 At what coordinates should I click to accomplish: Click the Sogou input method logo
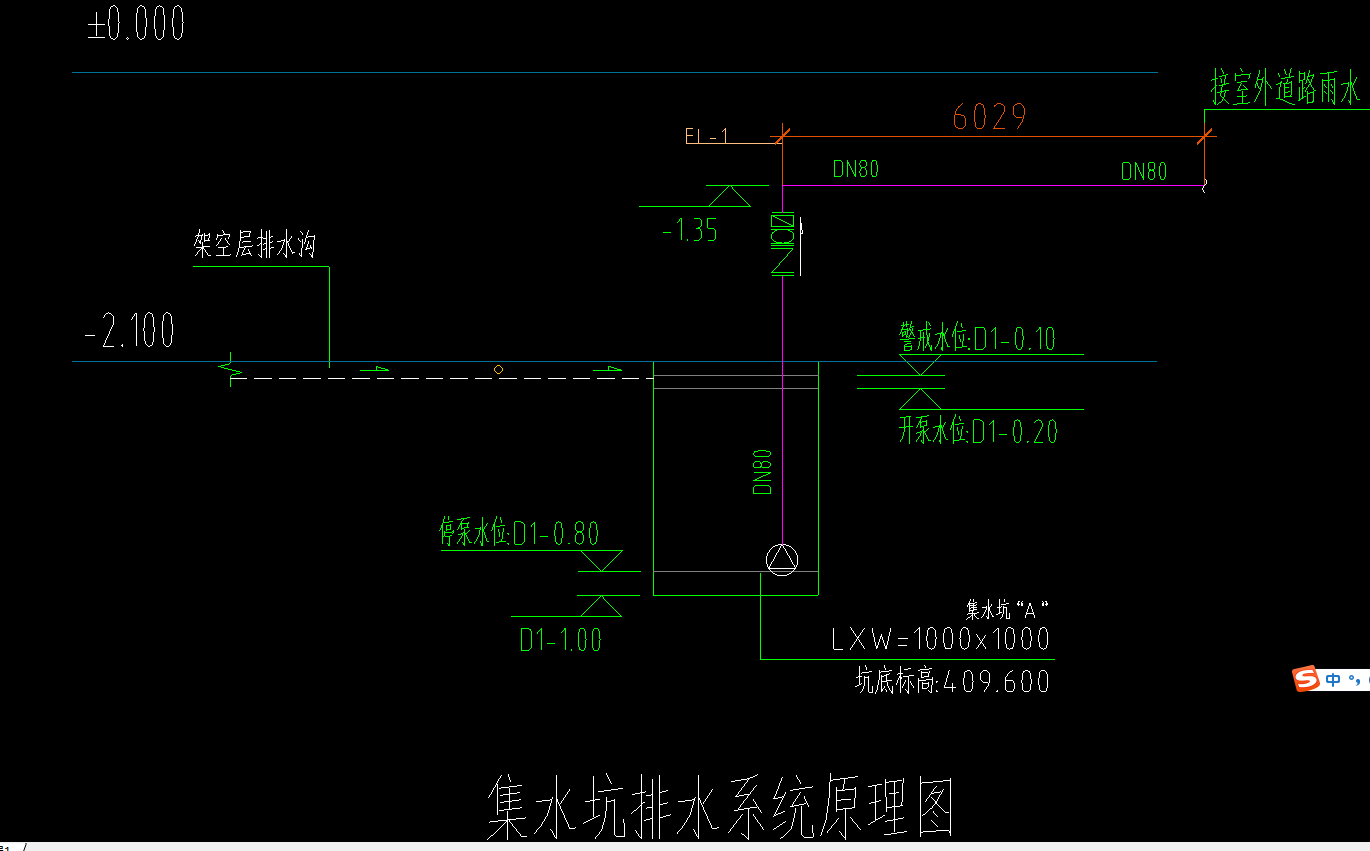[x=1306, y=679]
